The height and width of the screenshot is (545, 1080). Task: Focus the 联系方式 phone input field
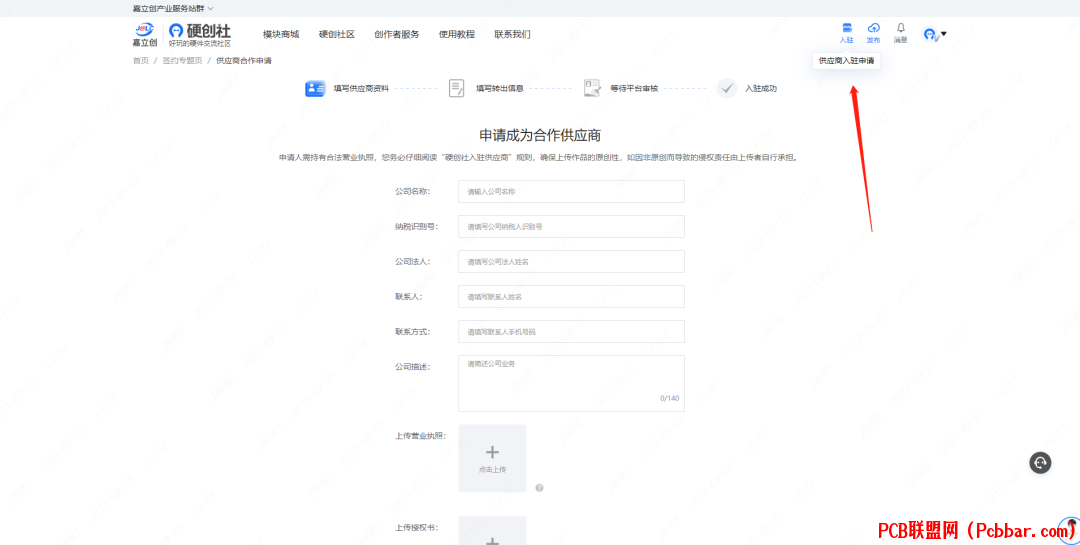pos(571,331)
